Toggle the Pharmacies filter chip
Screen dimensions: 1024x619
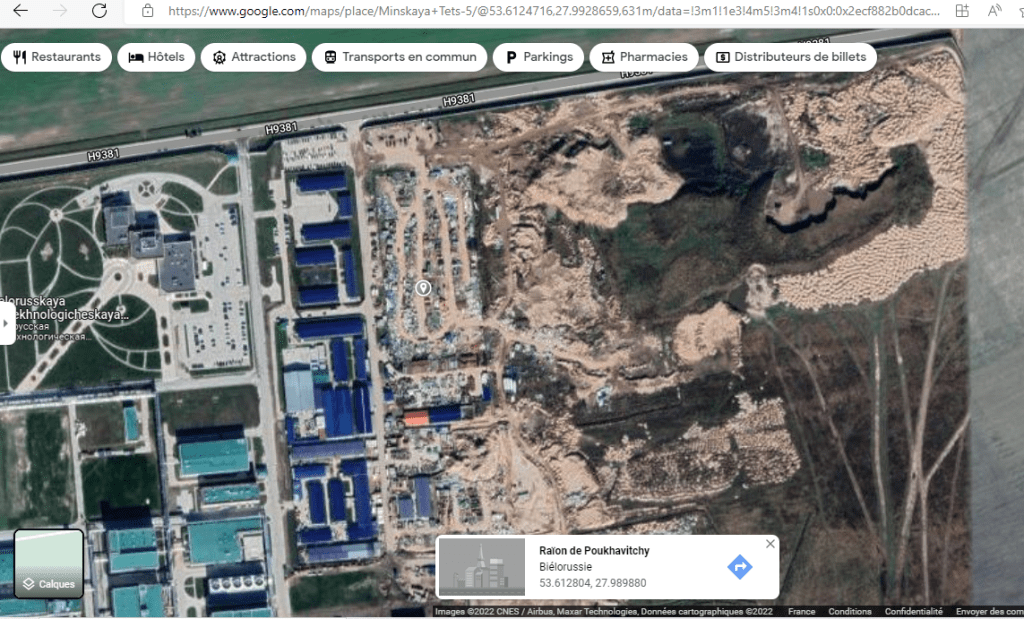pyautogui.click(x=644, y=57)
